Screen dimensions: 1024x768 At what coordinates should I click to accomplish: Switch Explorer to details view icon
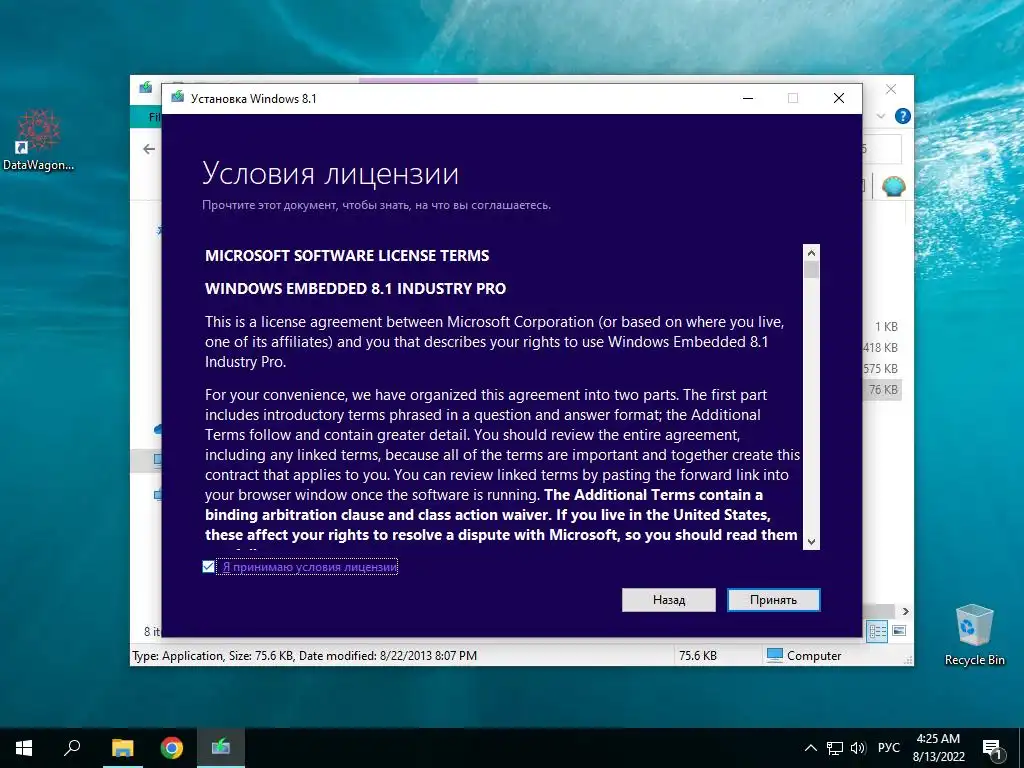(877, 631)
